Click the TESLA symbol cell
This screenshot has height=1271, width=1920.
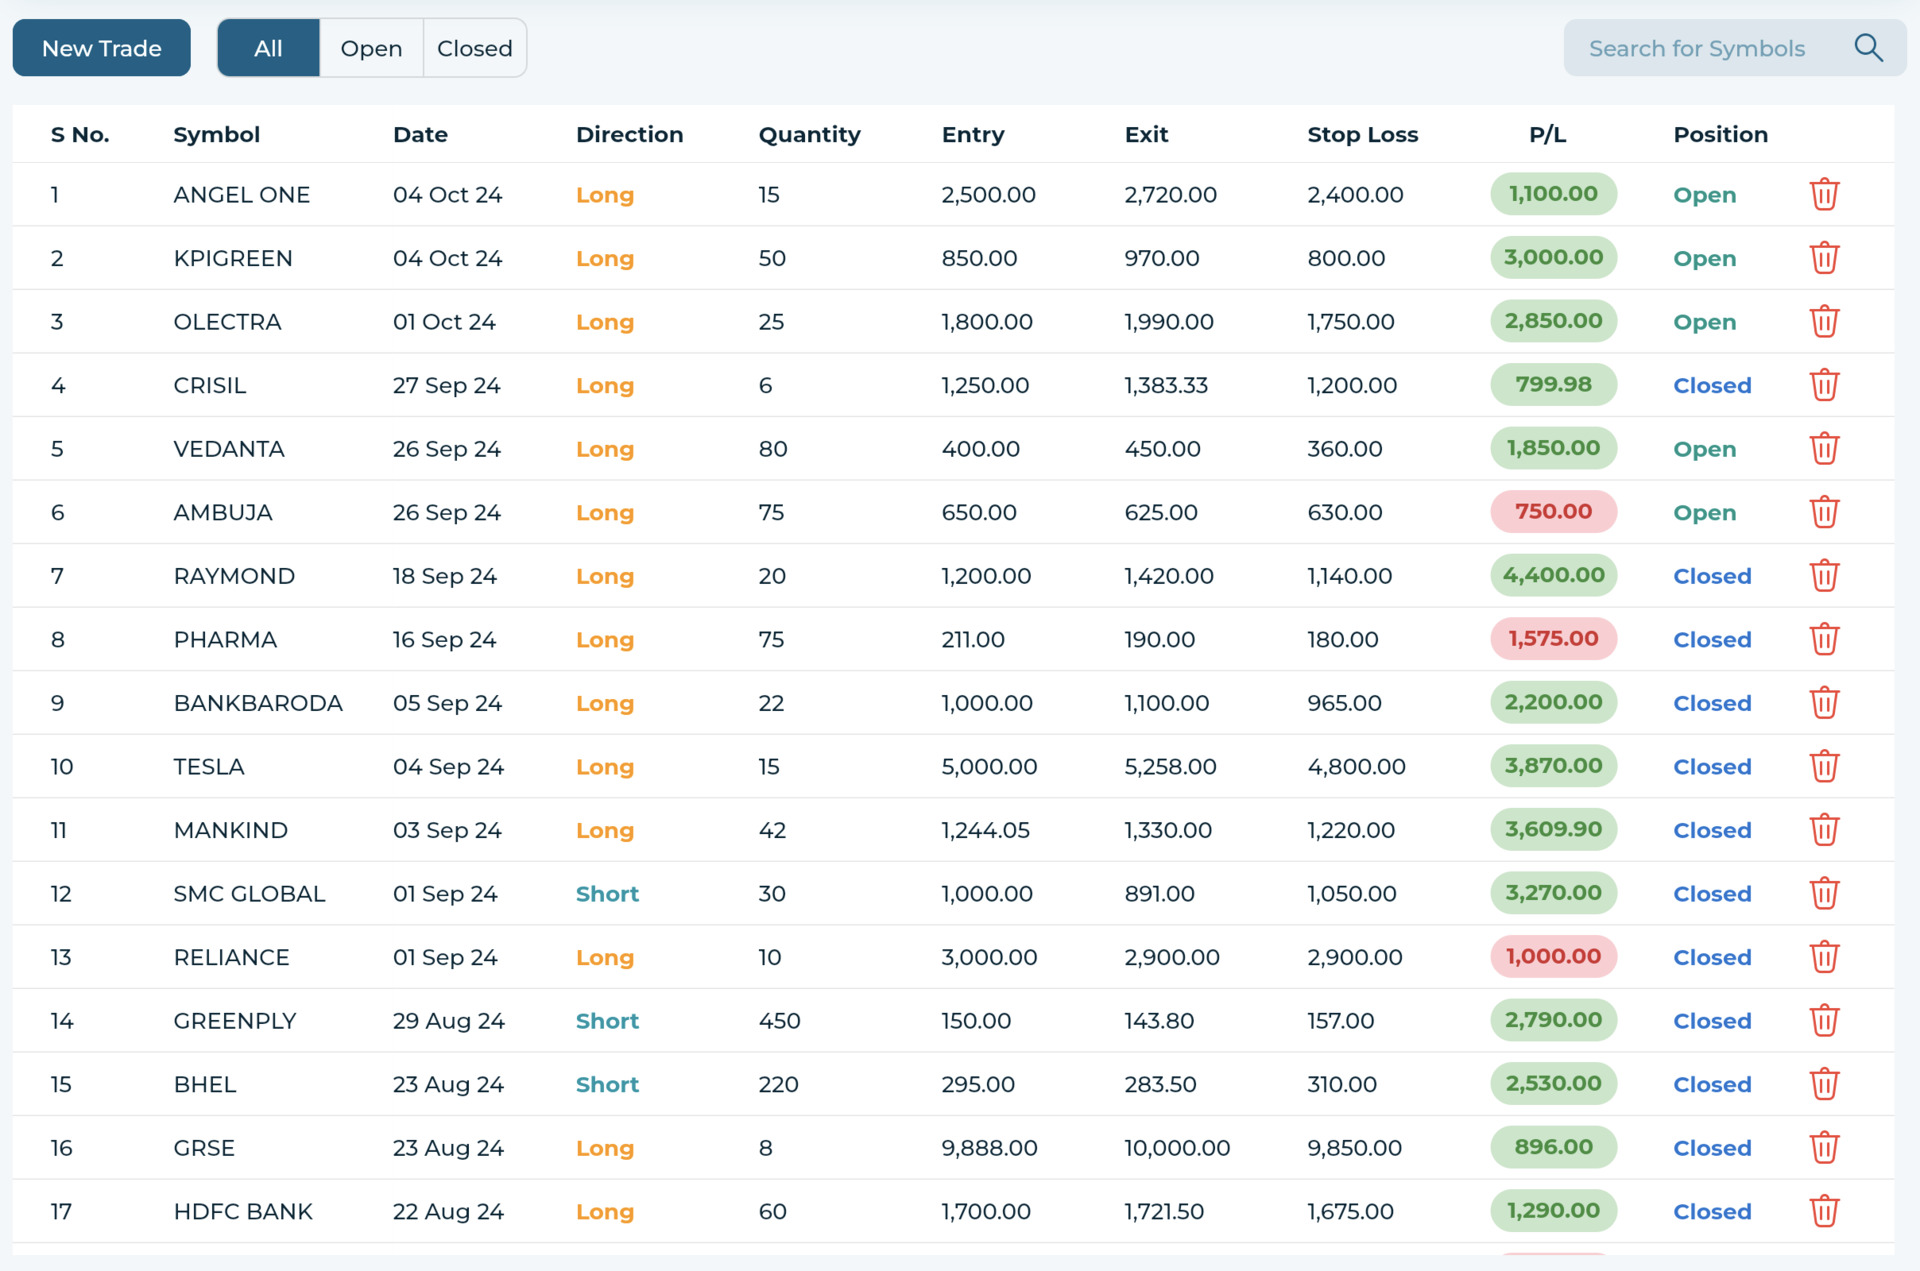click(x=209, y=766)
